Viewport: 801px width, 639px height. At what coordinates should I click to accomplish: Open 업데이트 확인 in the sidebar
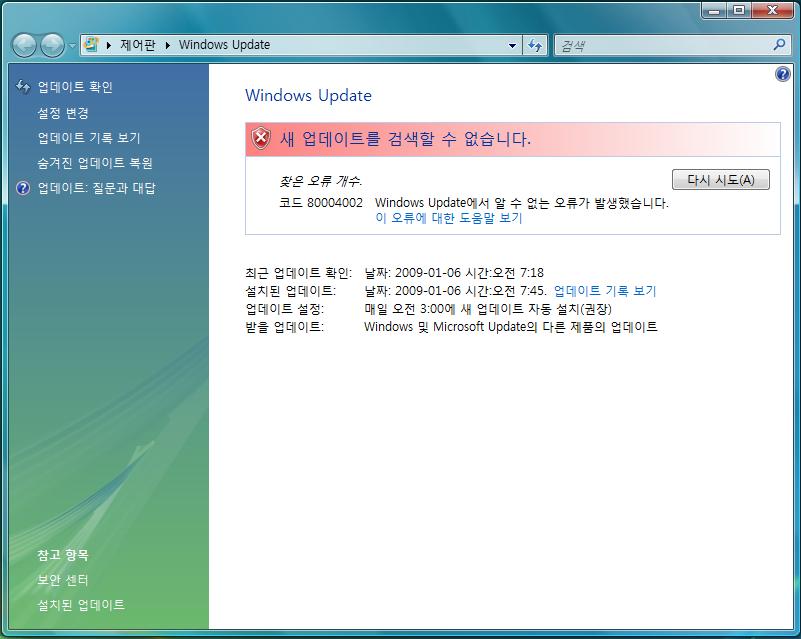[75, 87]
